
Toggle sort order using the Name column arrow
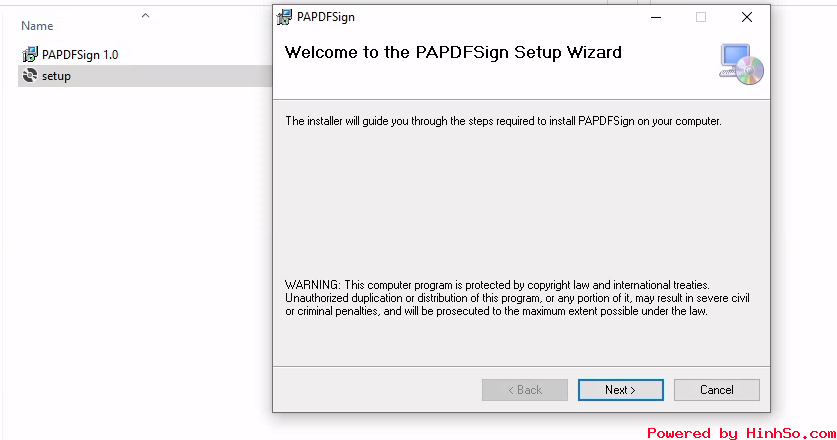coord(145,15)
